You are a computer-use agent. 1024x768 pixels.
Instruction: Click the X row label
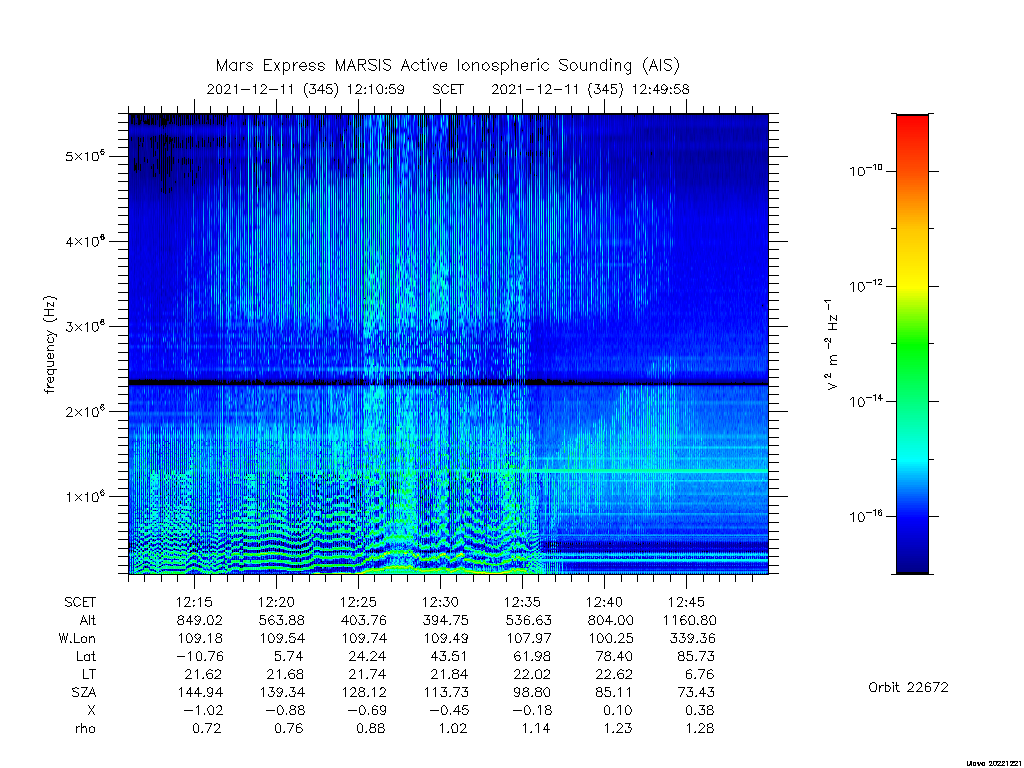[91, 710]
